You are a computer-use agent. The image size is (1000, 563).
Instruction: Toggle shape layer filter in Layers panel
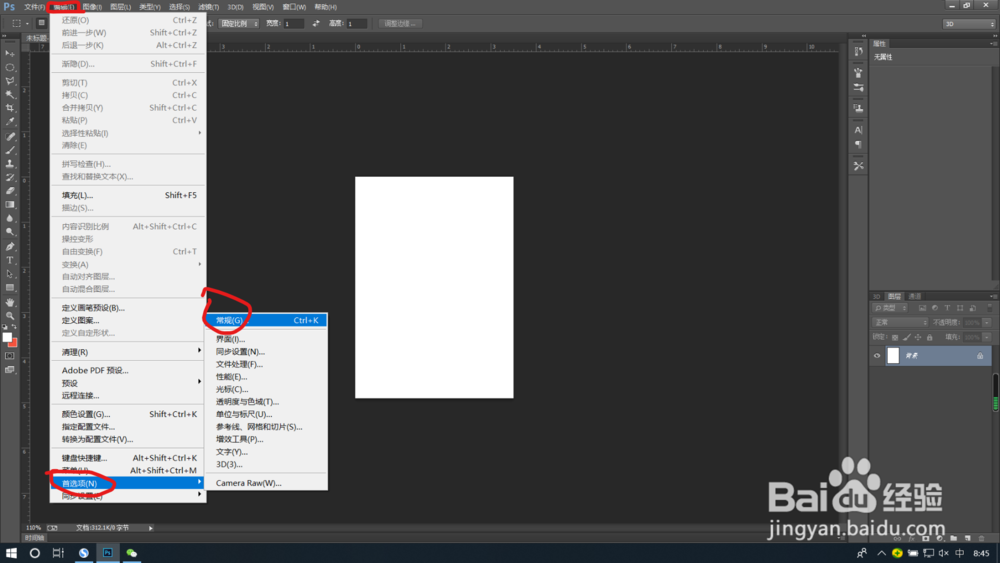coord(960,308)
